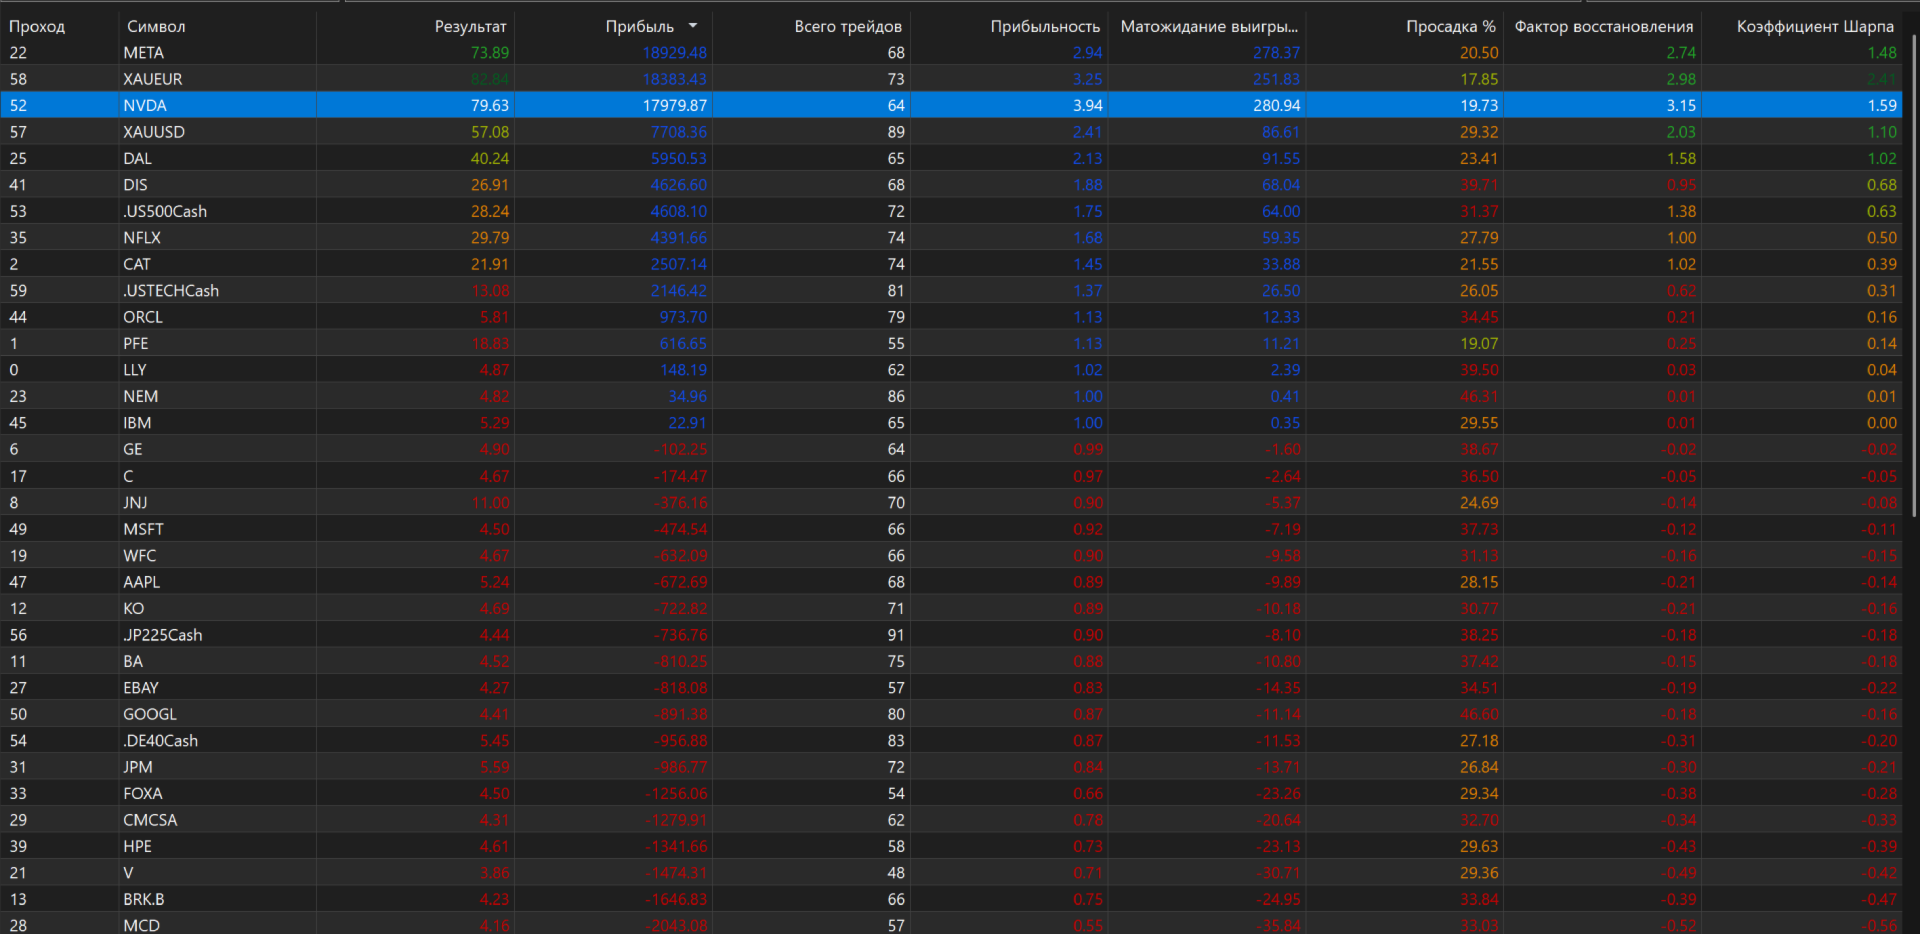Click XAUUSD's total trades value 89
The height and width of the screenshot is (934, 1920).
point(896,132)
